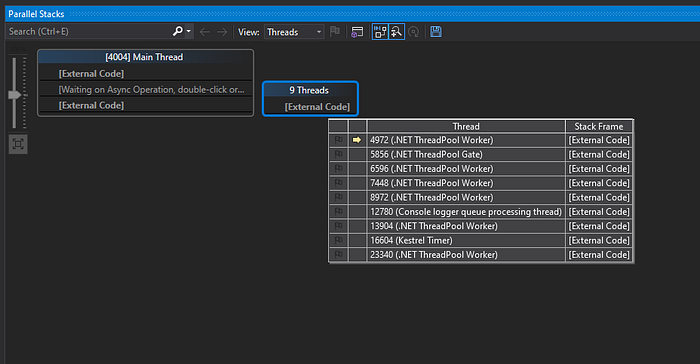Open the search options dropdown arrow

[189, 31]
